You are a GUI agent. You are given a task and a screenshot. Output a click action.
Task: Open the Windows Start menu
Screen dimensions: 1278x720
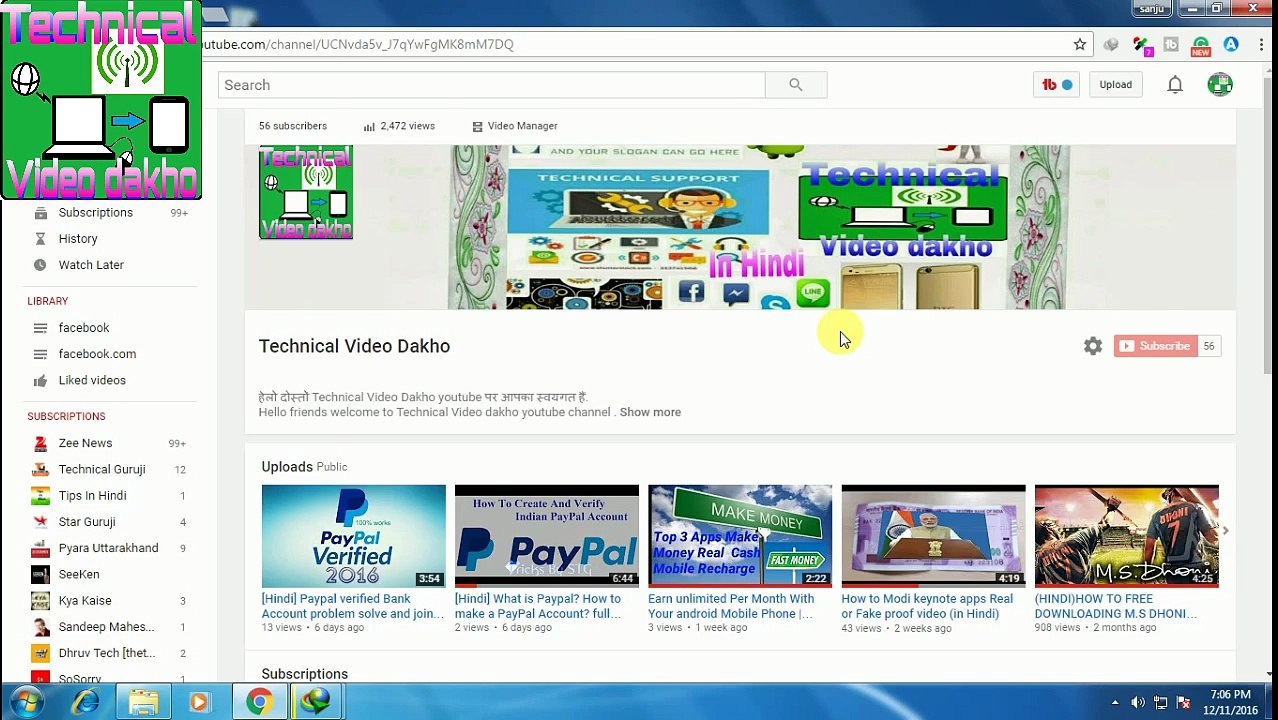27,703
